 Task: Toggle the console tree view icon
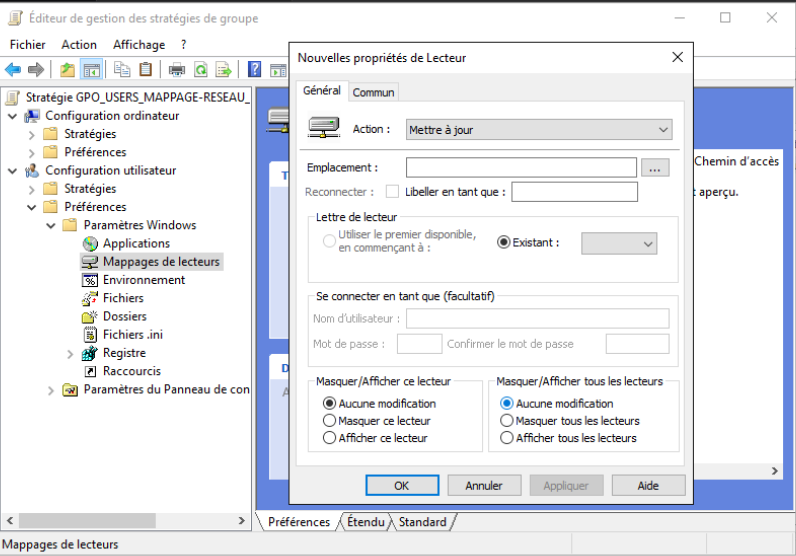coord(92,70)
